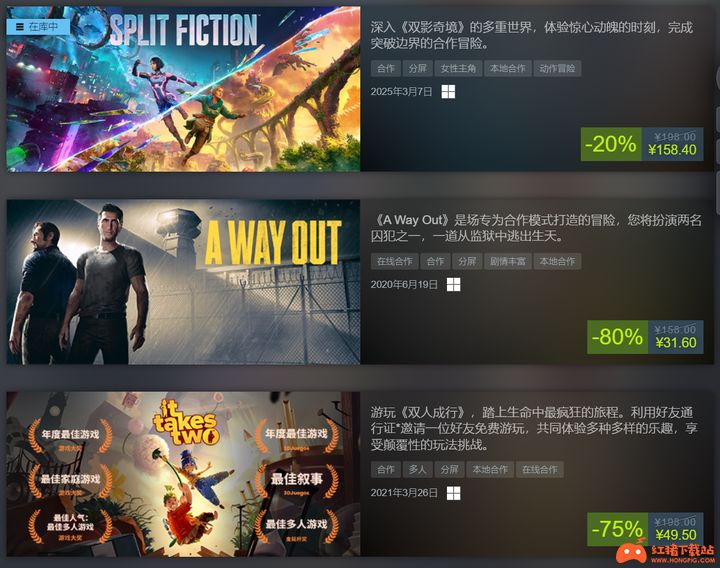
Task: Select the 多人 tag under It Takes Two
Action: coord(417,469)
